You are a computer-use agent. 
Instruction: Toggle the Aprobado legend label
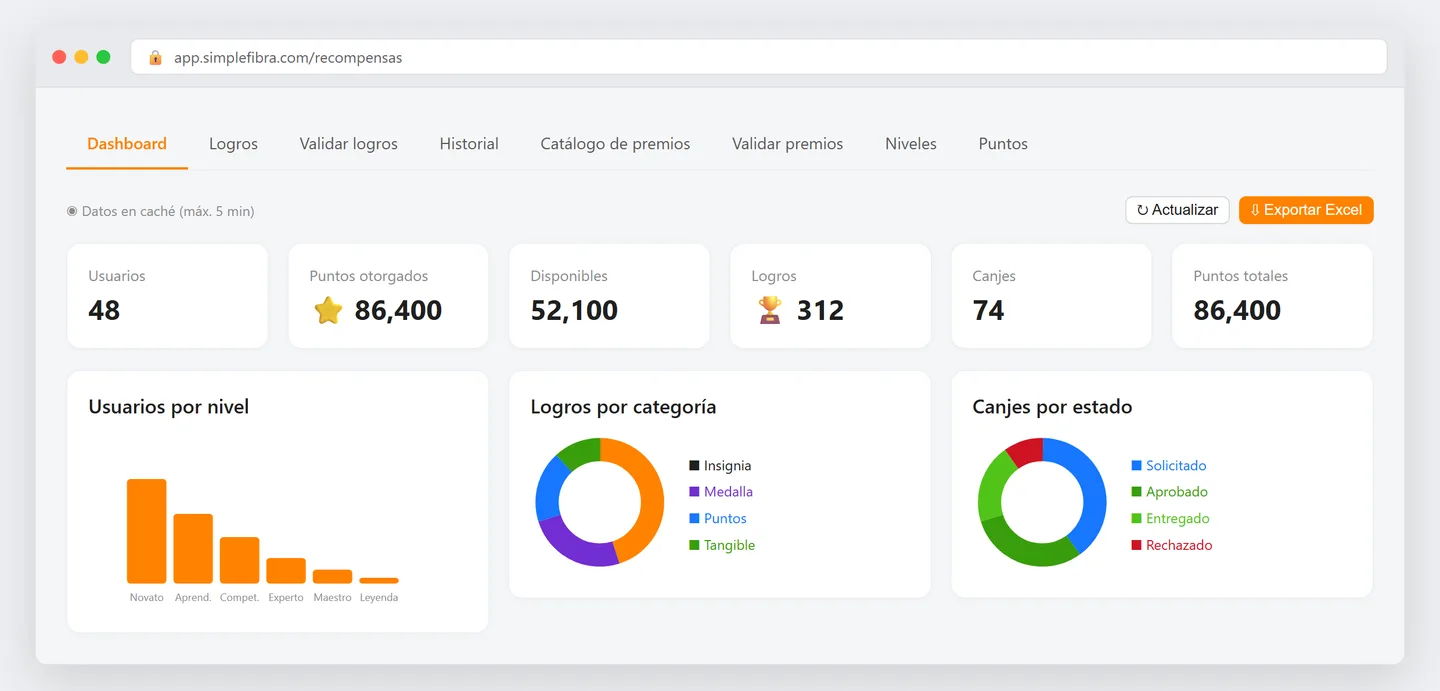pos(1177,492)
